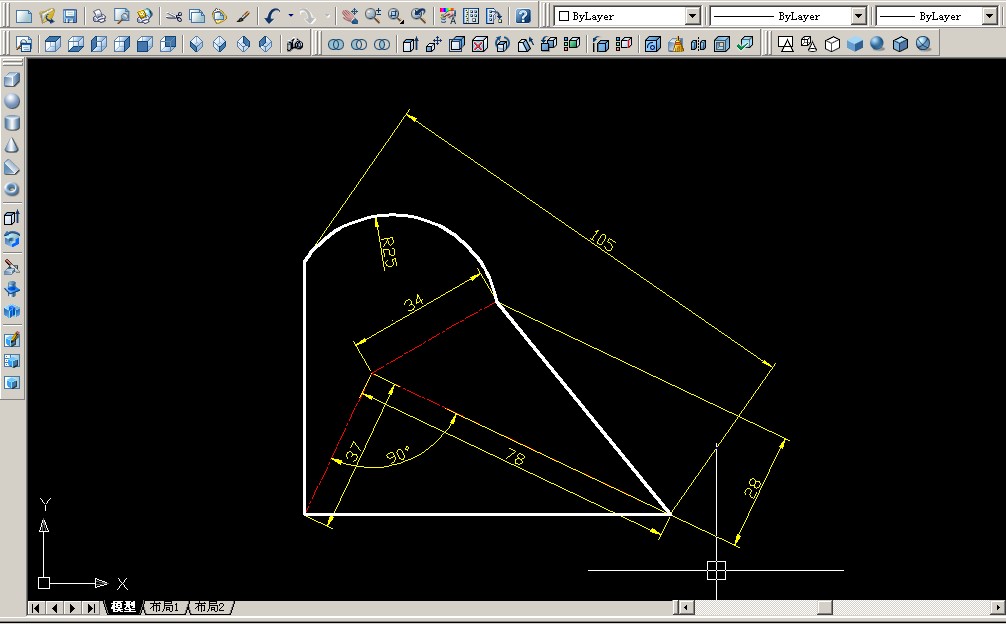The image size is (1006, 624).
Task: Switch to Back view
Action: click(x=168, y=44)
